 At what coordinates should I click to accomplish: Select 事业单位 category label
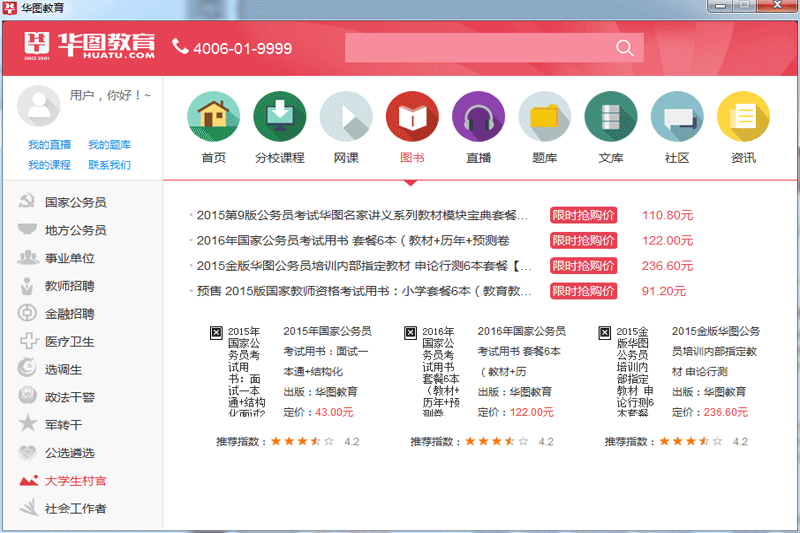tap(69, 258)
